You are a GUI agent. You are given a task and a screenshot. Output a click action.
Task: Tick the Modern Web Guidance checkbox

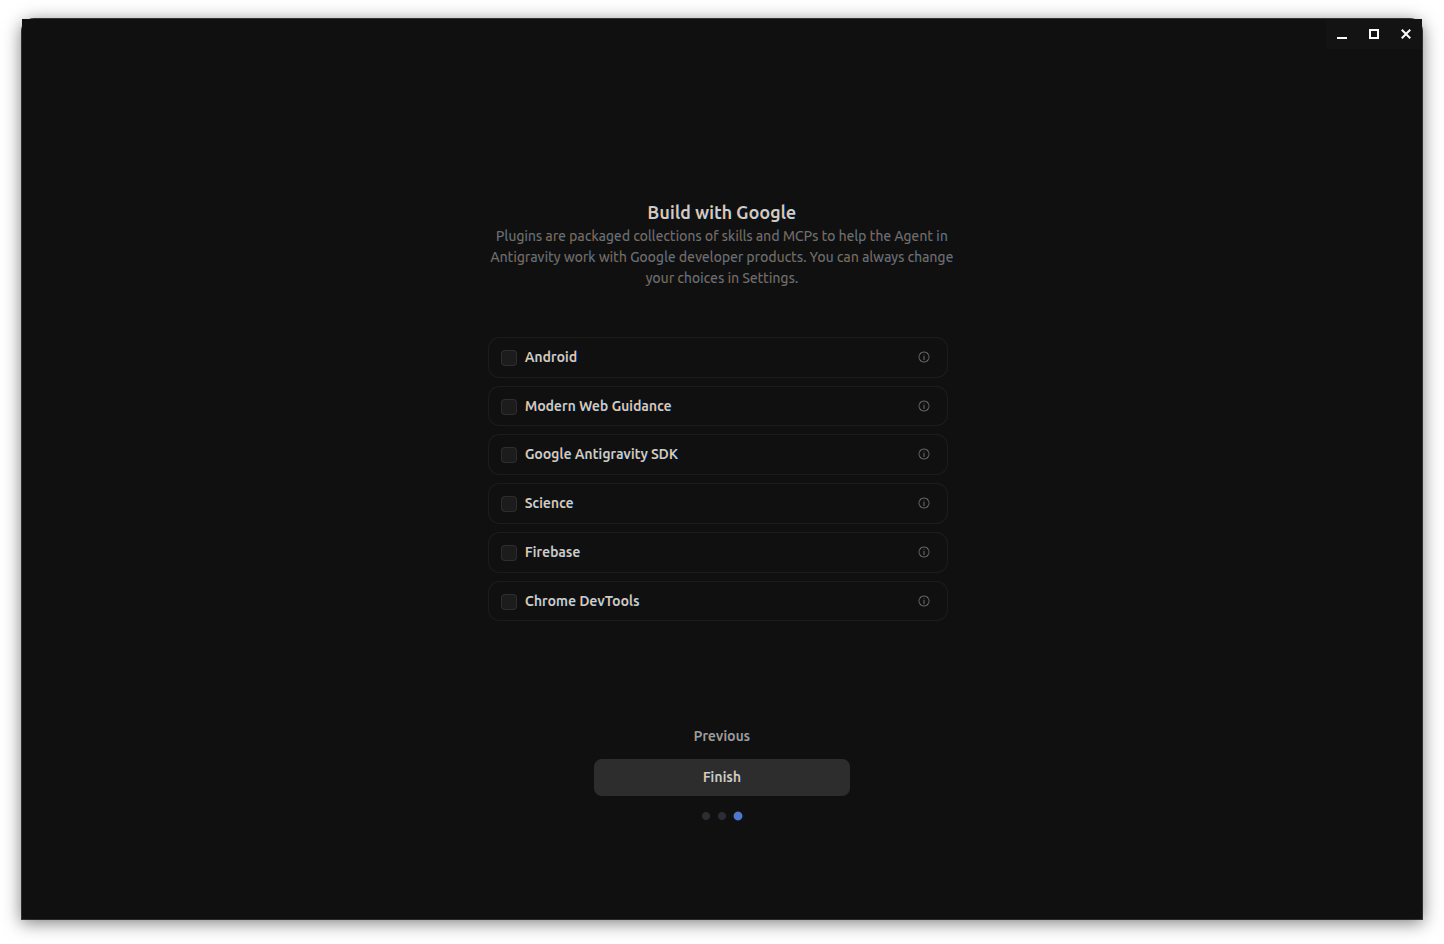509,407
